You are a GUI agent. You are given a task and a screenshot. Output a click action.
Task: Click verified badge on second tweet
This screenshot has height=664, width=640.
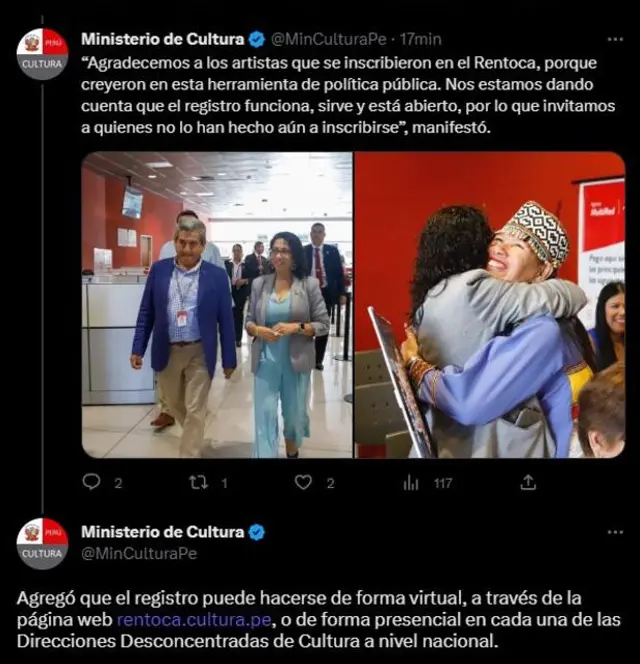click(257, 532)
